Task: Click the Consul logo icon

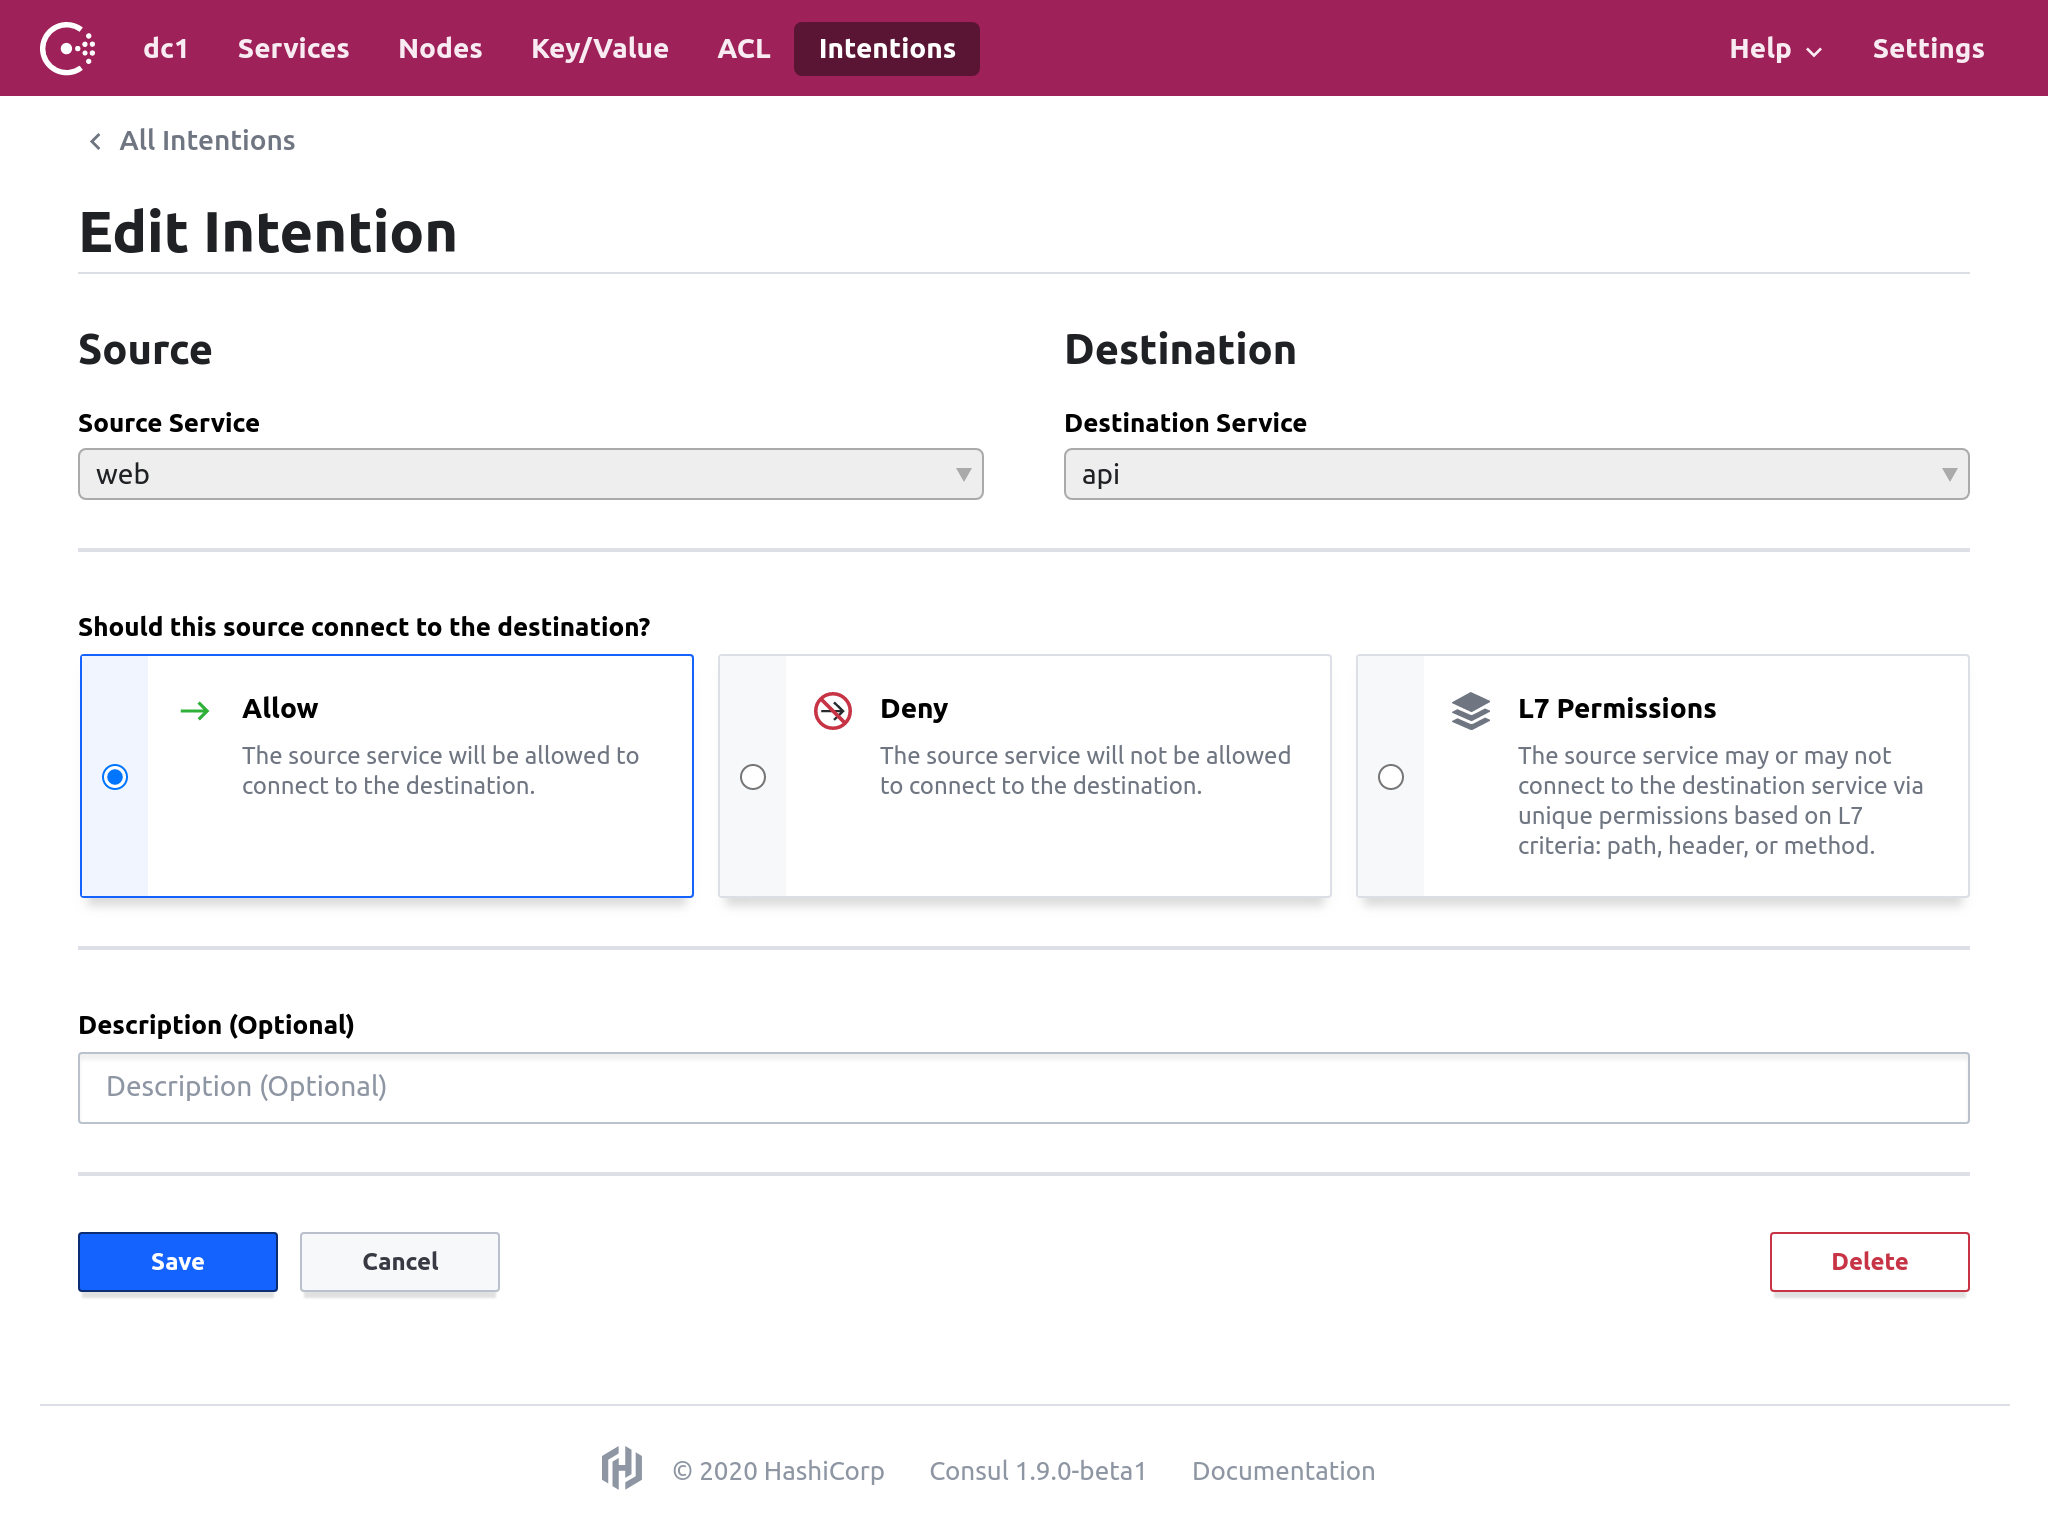Action: tap(68, 48)
